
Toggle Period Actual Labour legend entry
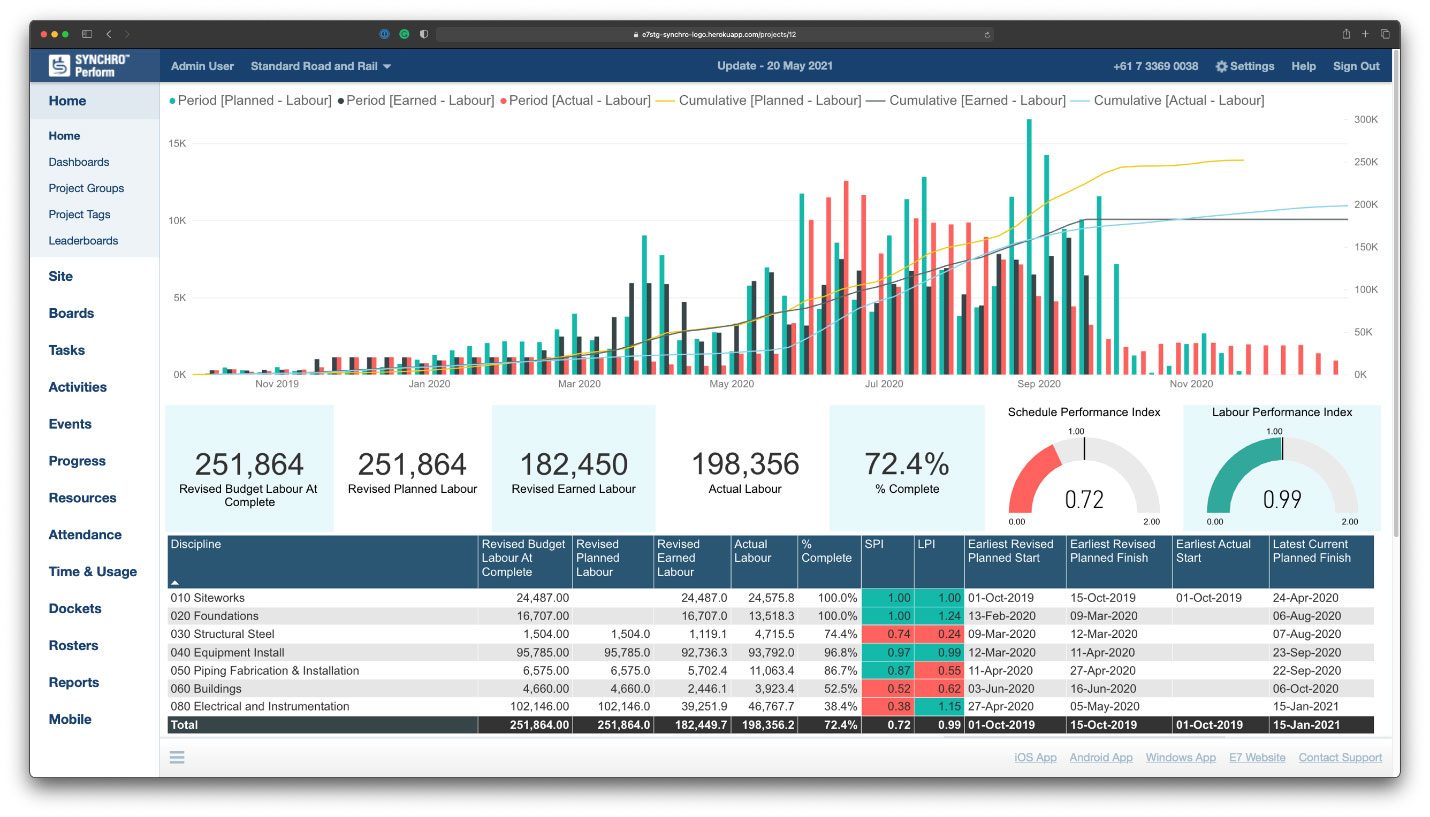pos(576,100)
